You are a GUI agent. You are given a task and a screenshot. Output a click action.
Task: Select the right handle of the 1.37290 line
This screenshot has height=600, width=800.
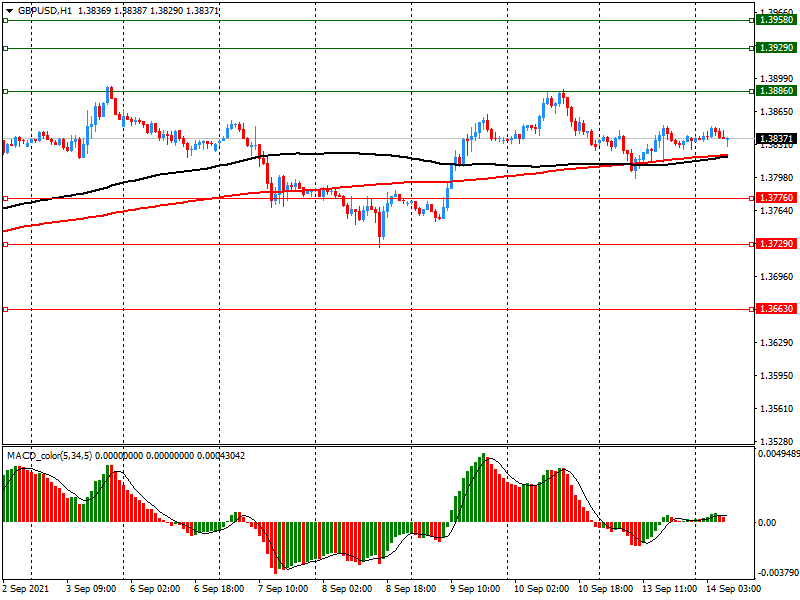752,245
